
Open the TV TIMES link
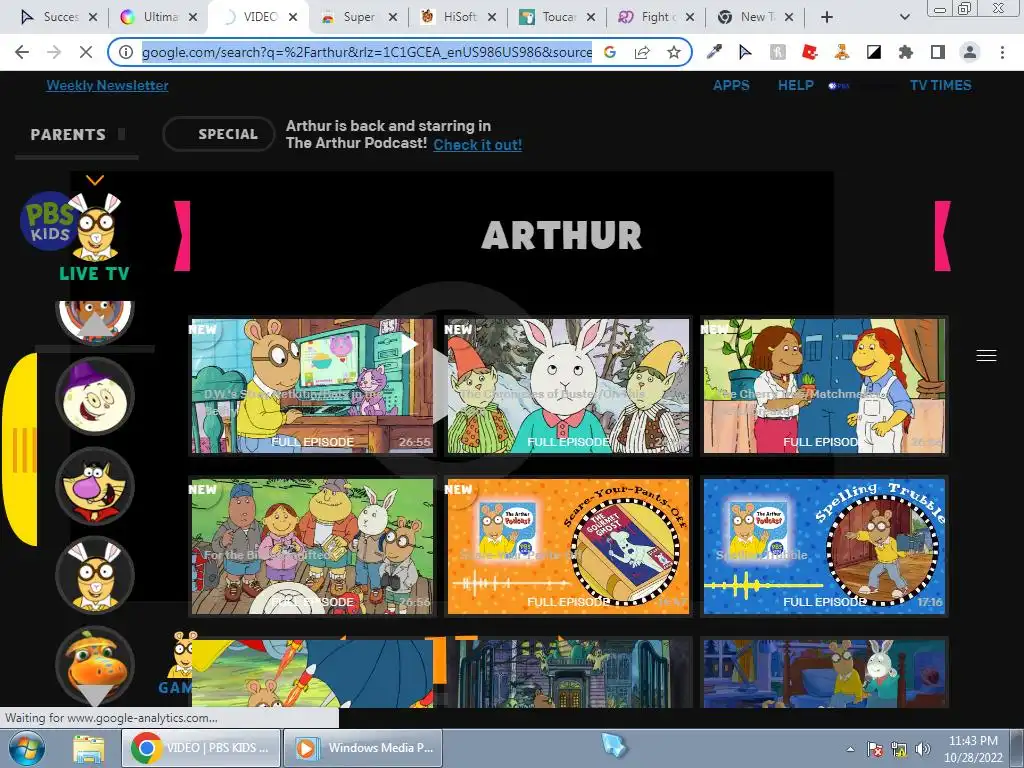[x=940, y=85]
